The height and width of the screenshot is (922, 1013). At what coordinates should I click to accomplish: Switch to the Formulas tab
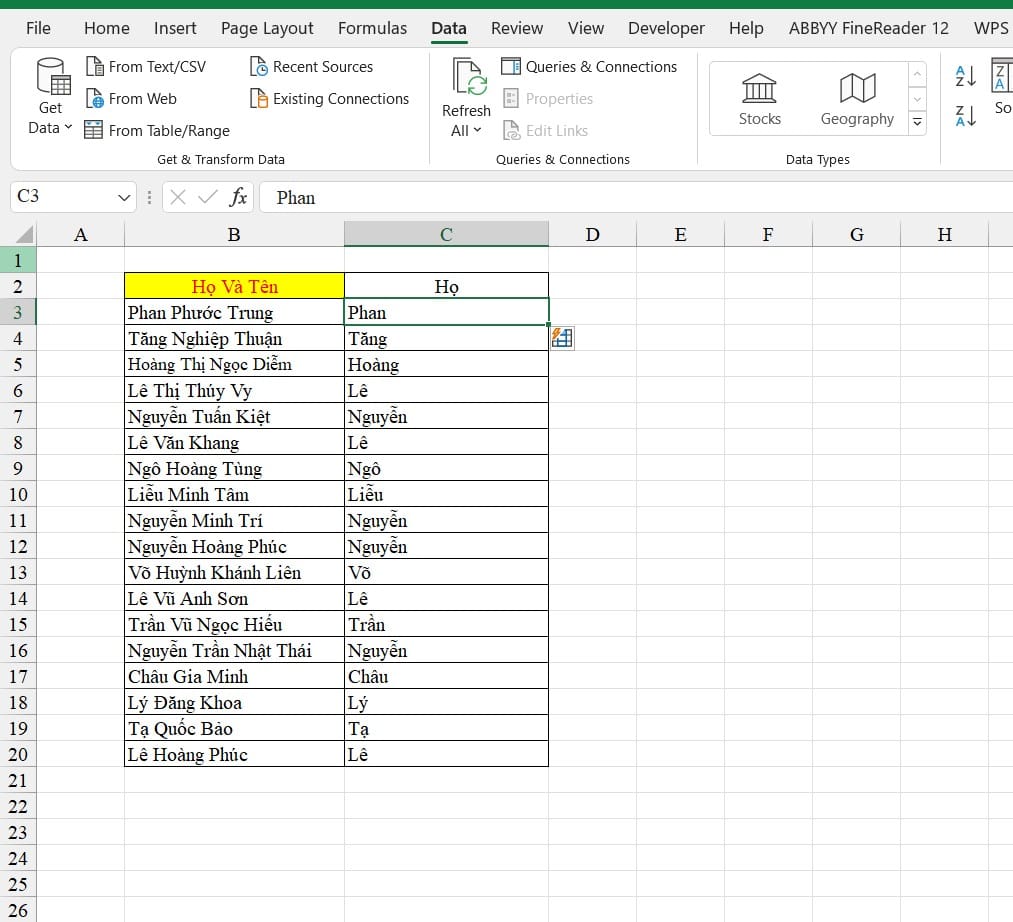pyautogui.click(x=372, y=28)
